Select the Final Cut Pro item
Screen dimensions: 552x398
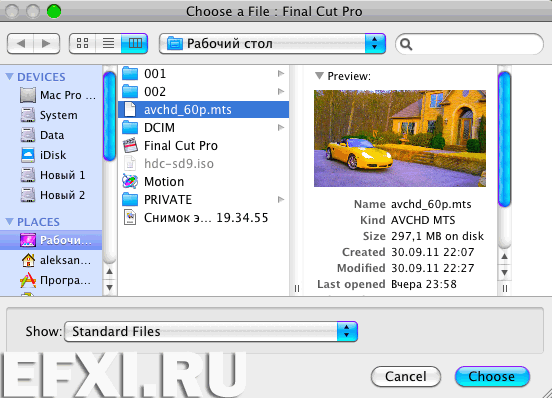click(203, 146)
